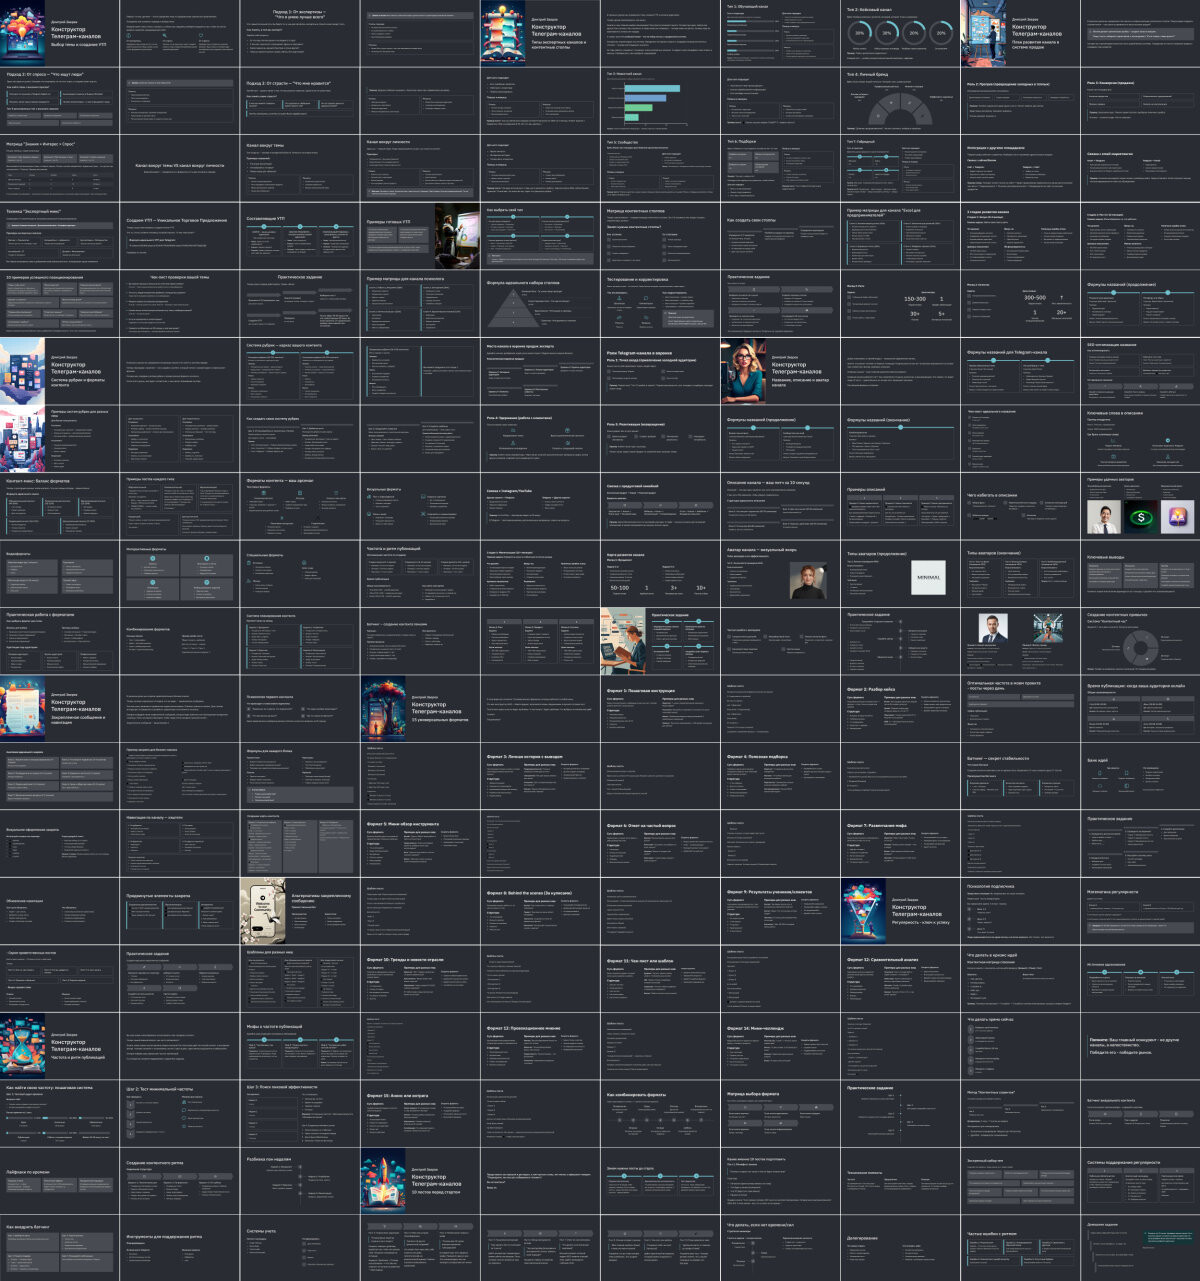Select slide 'Ключевые слова в описании'
1200x1281 pixels.
point(1140,438)
